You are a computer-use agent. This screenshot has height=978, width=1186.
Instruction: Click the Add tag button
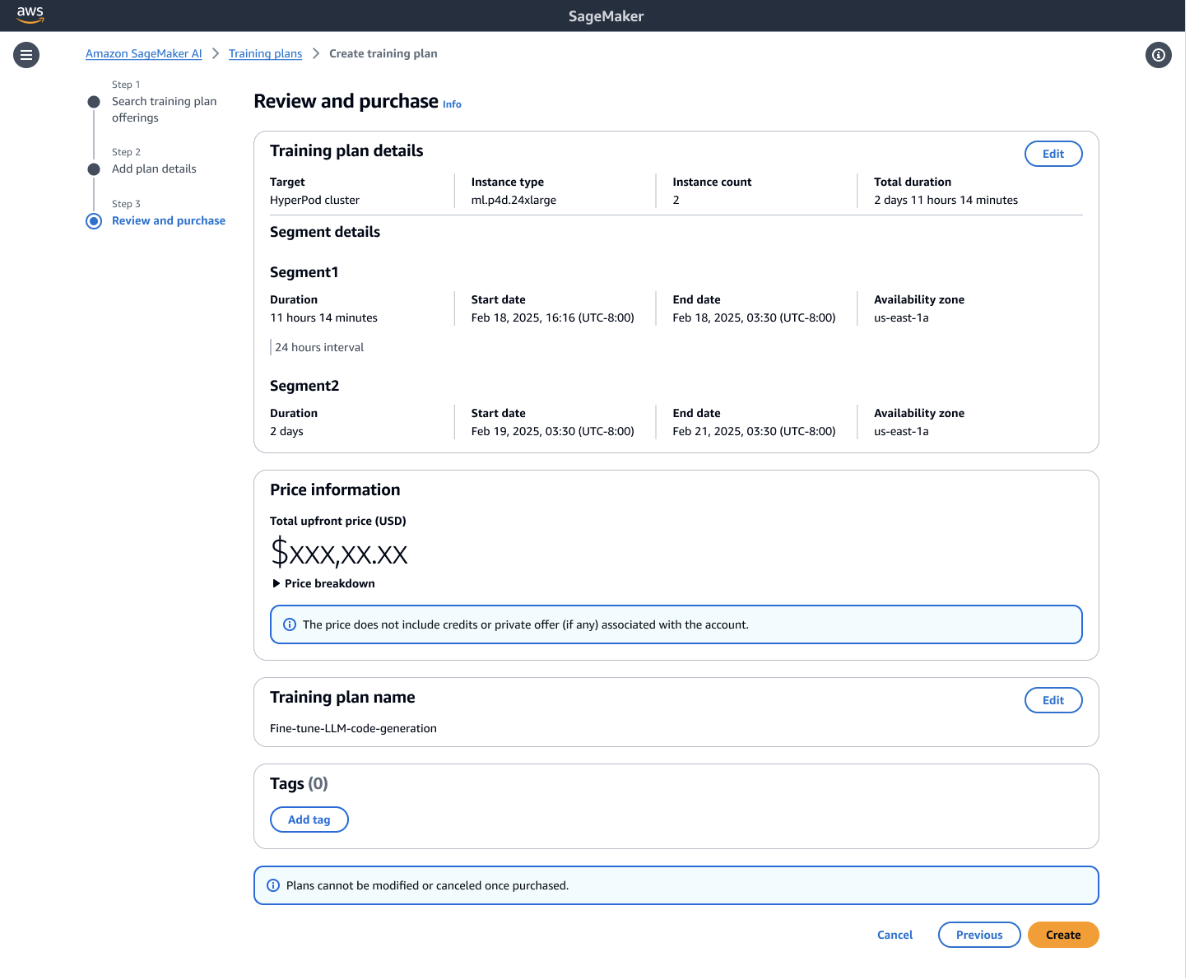tap(309, 820)
